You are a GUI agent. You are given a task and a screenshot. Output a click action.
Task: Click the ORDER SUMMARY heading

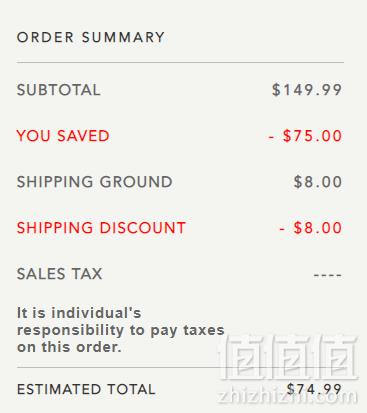[91, 37]
